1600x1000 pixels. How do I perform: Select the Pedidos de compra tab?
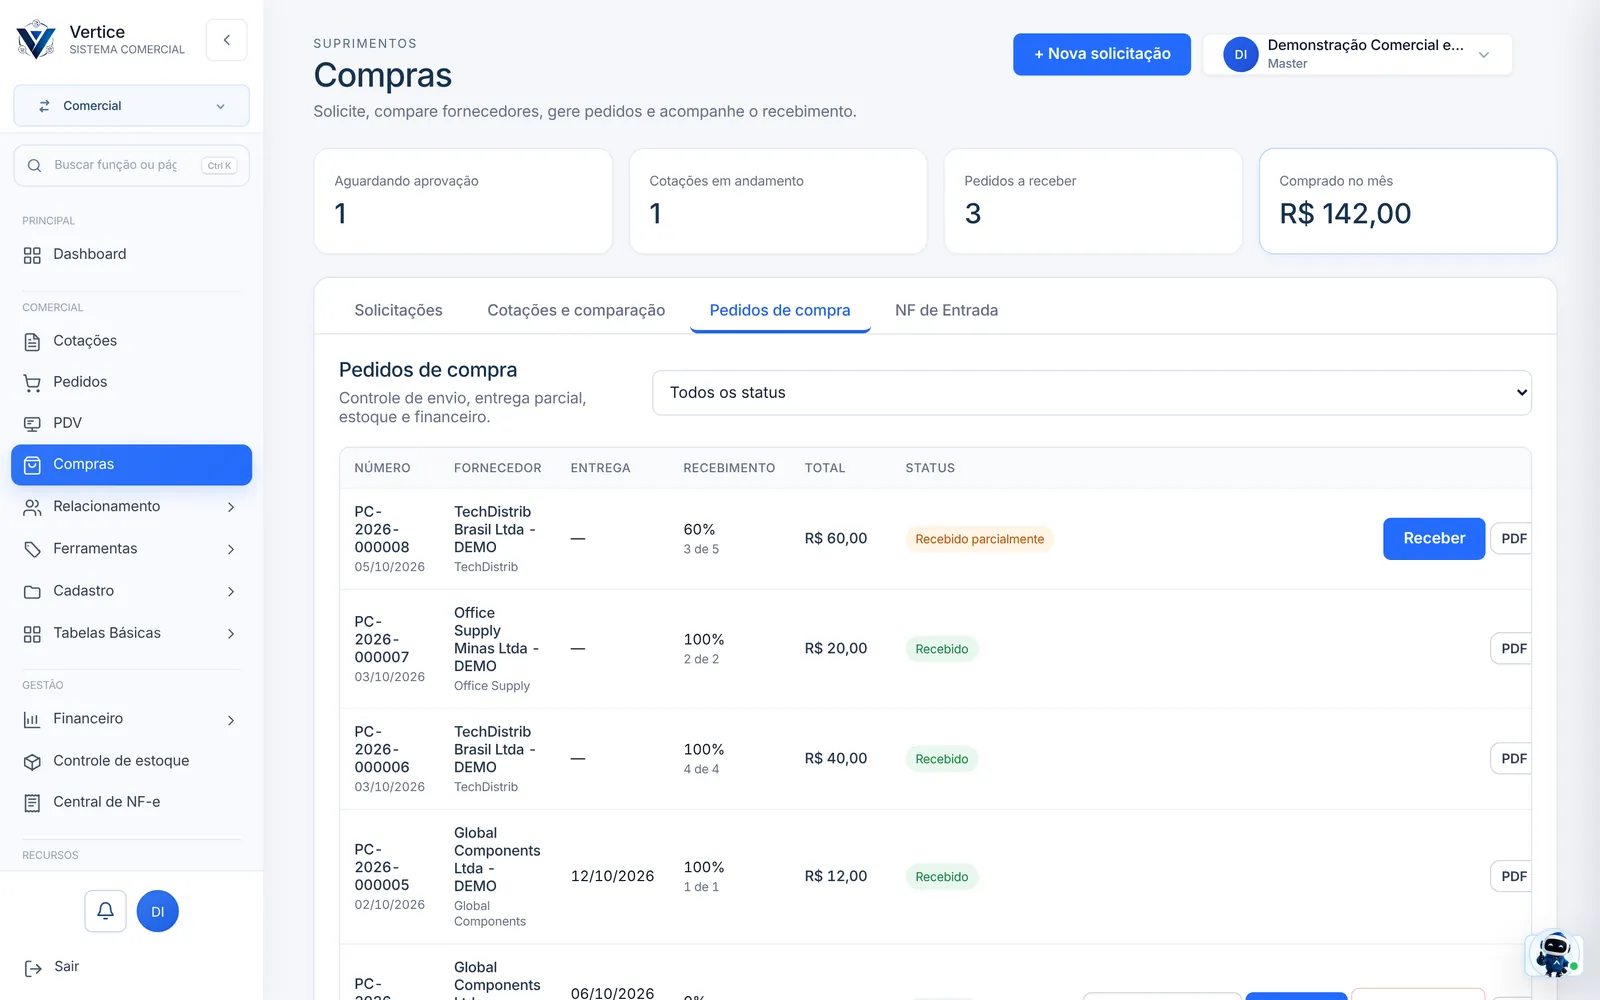pyautogui.click(x=780, y=310)
